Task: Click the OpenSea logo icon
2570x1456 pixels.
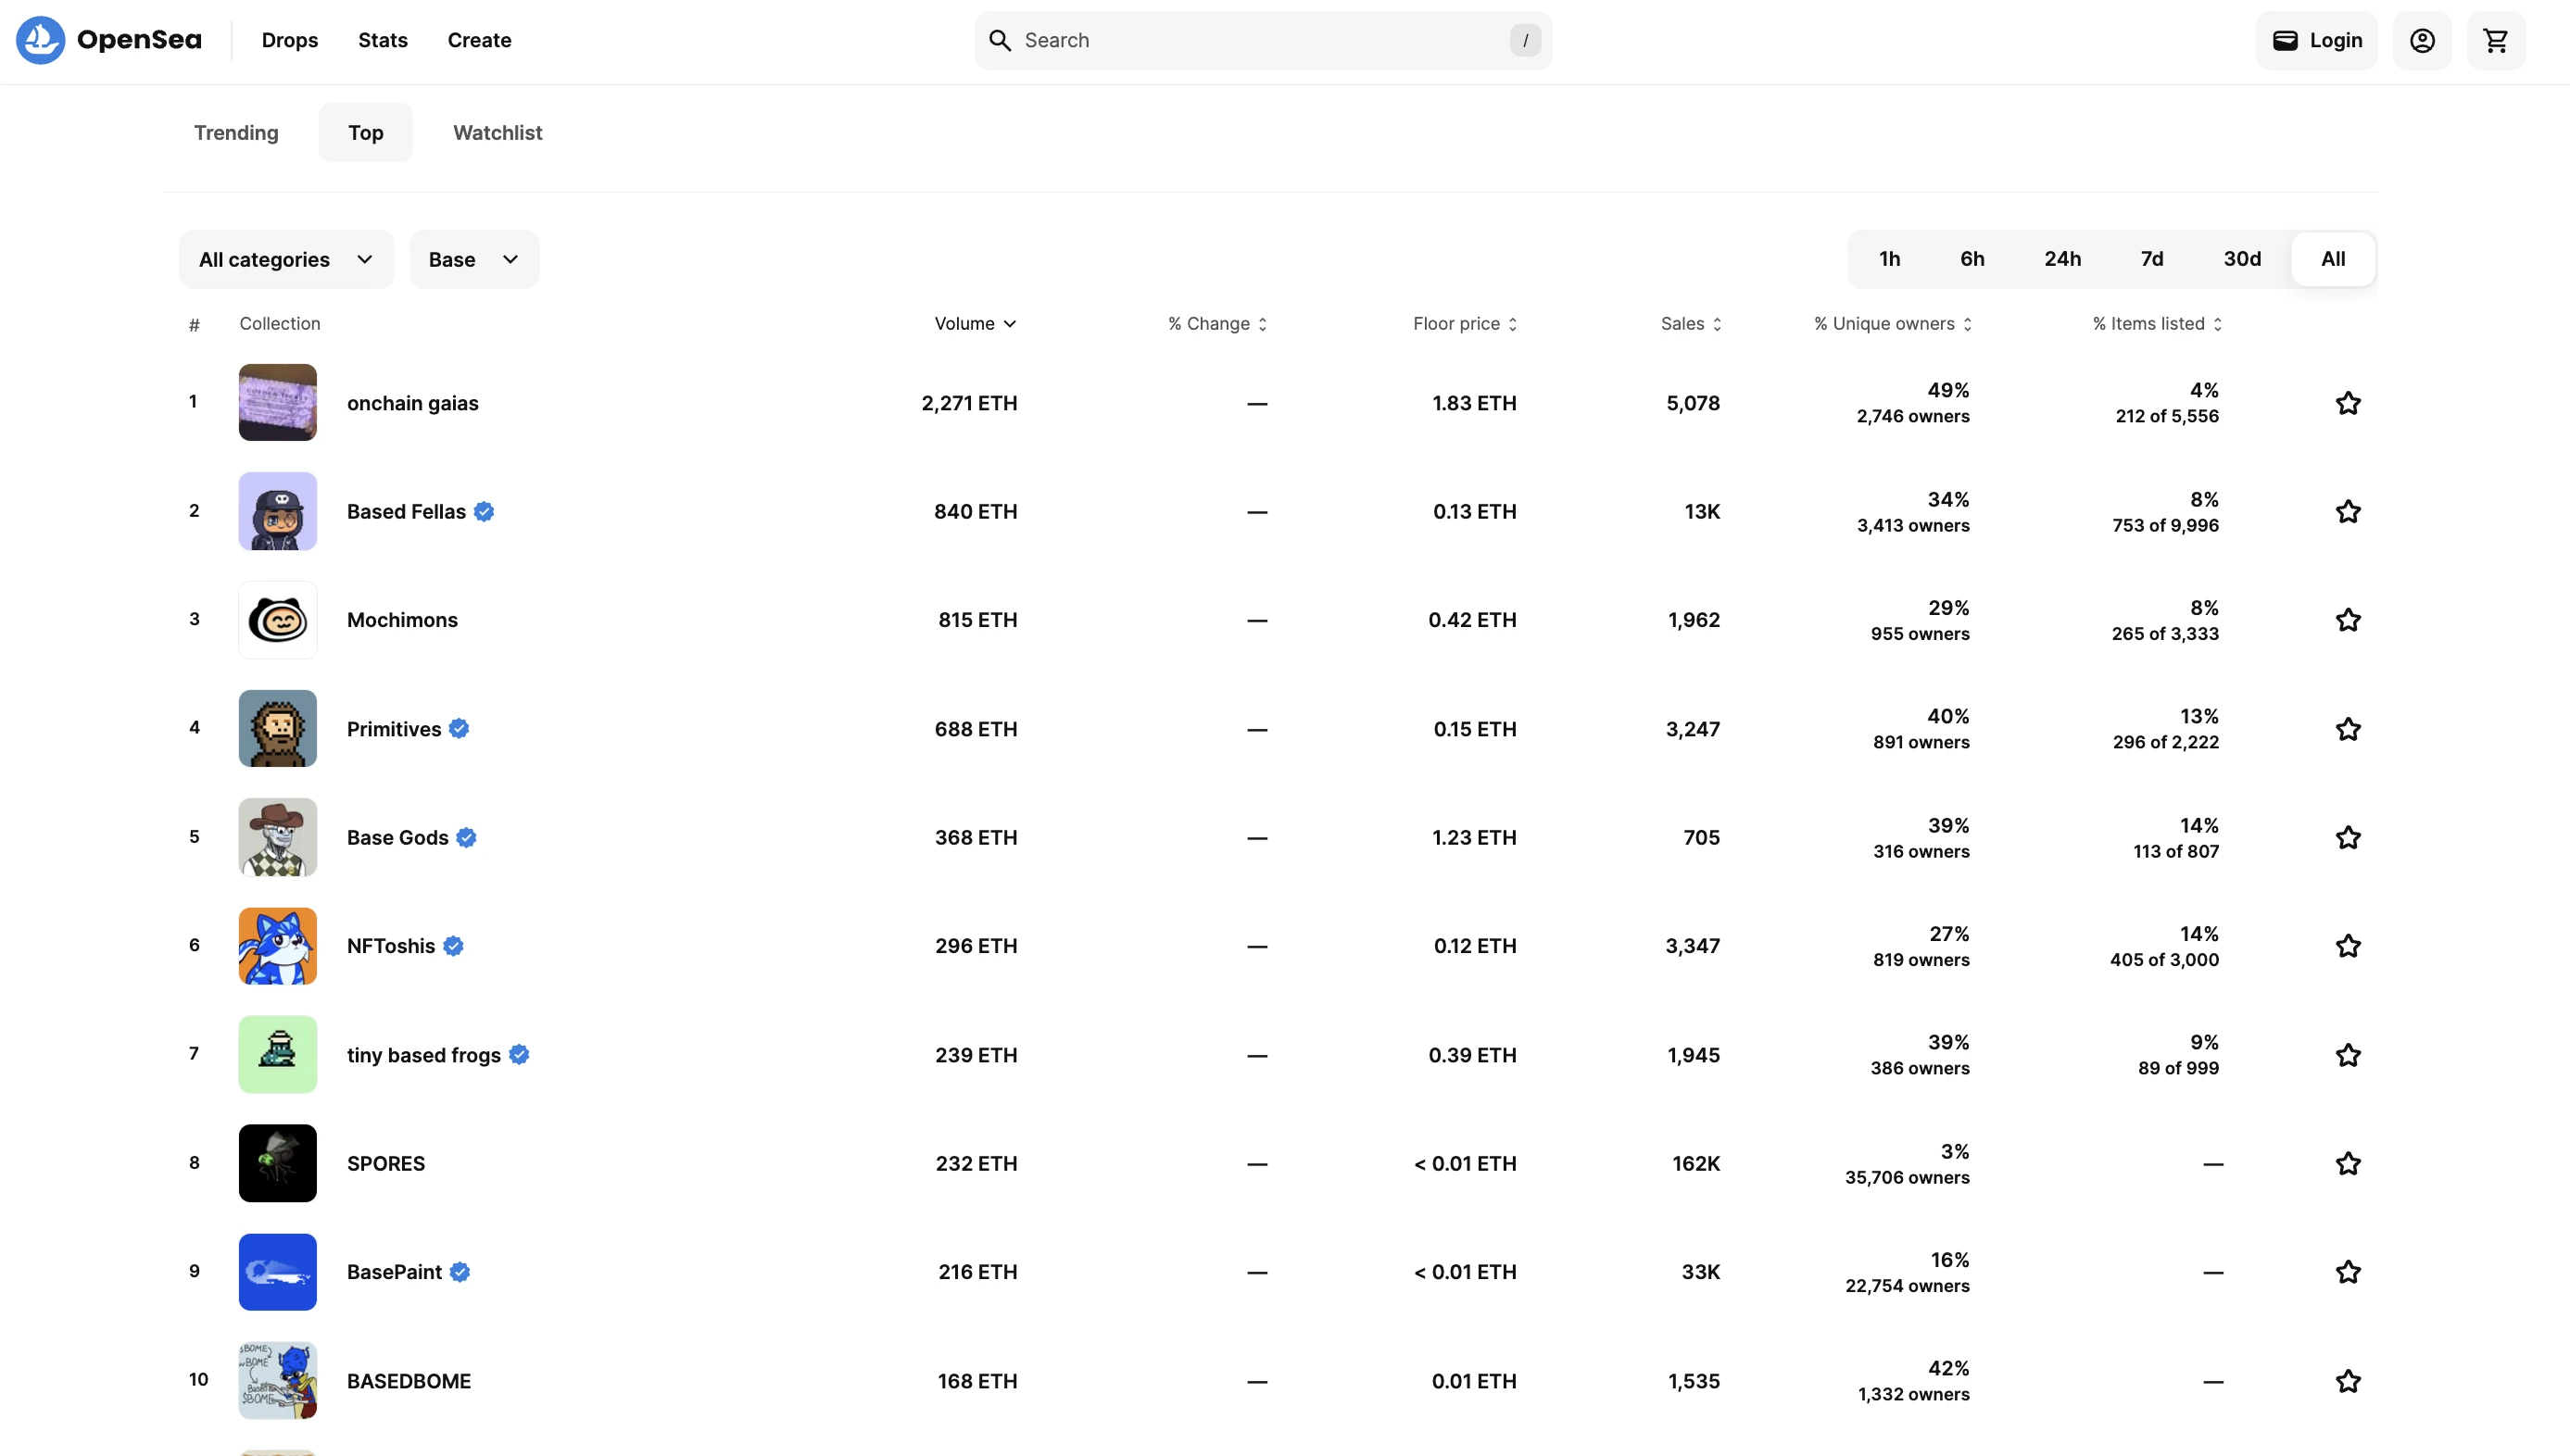Action: point(40,40)
